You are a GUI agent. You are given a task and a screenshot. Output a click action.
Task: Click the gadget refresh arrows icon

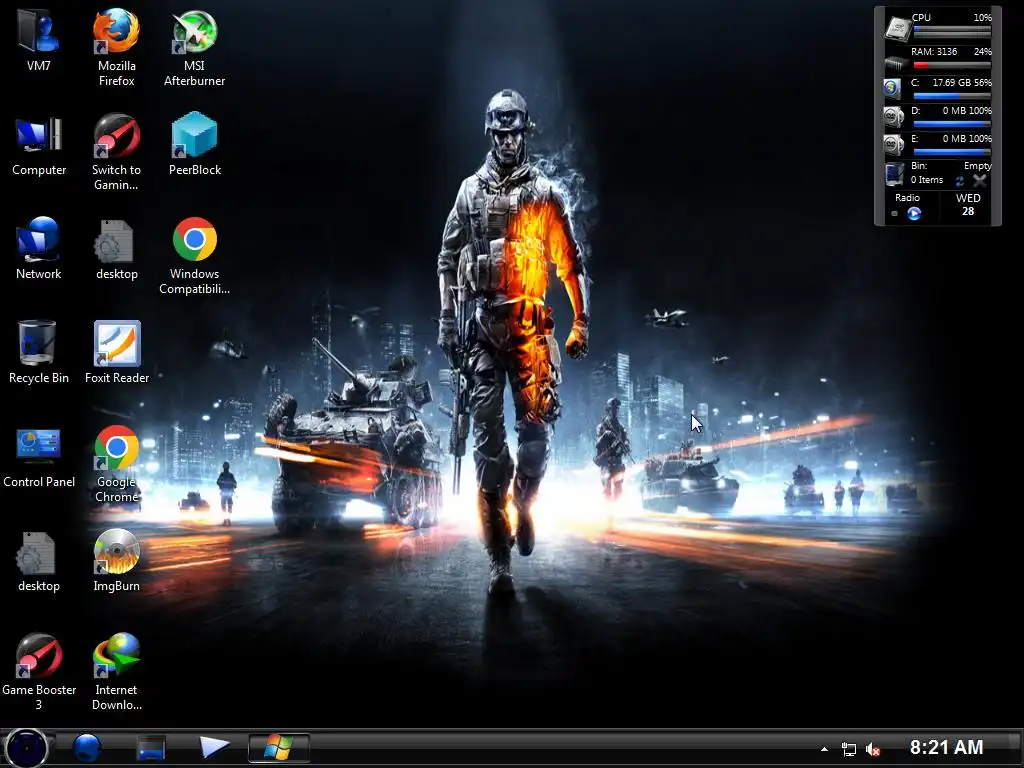pyautogui.click(x=959, y=181)
